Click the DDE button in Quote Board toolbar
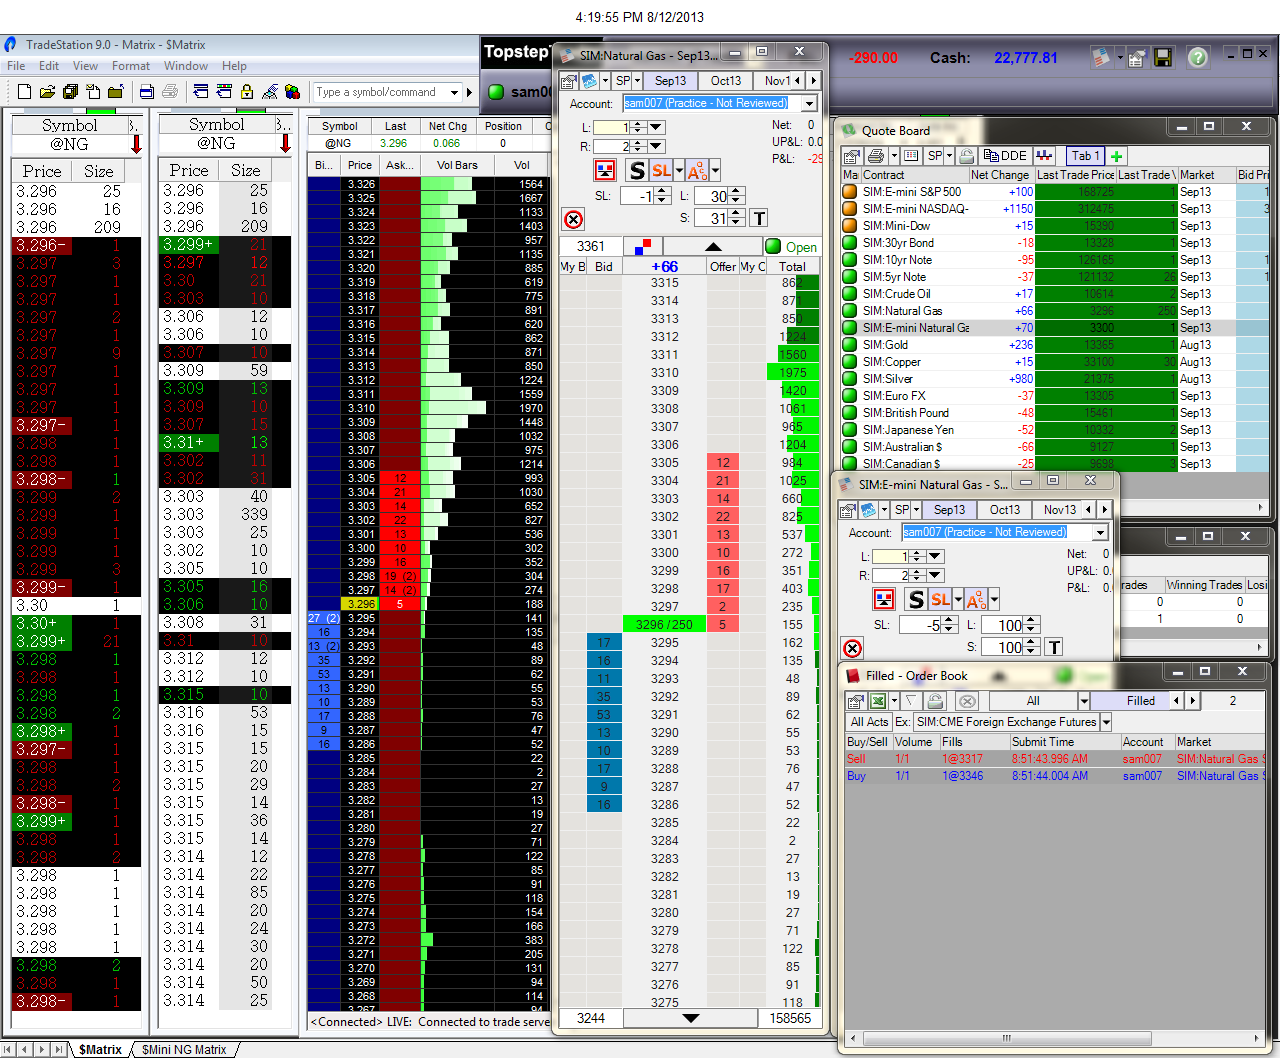The image size is (1280, 1058). [1005, 156]
